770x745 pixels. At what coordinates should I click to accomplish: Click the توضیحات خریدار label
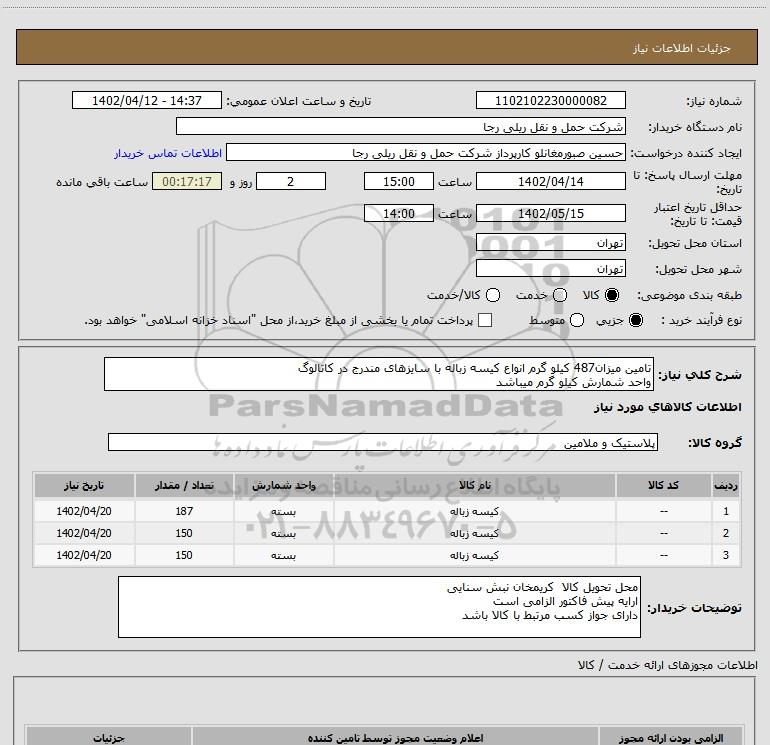tap(694, 608)
